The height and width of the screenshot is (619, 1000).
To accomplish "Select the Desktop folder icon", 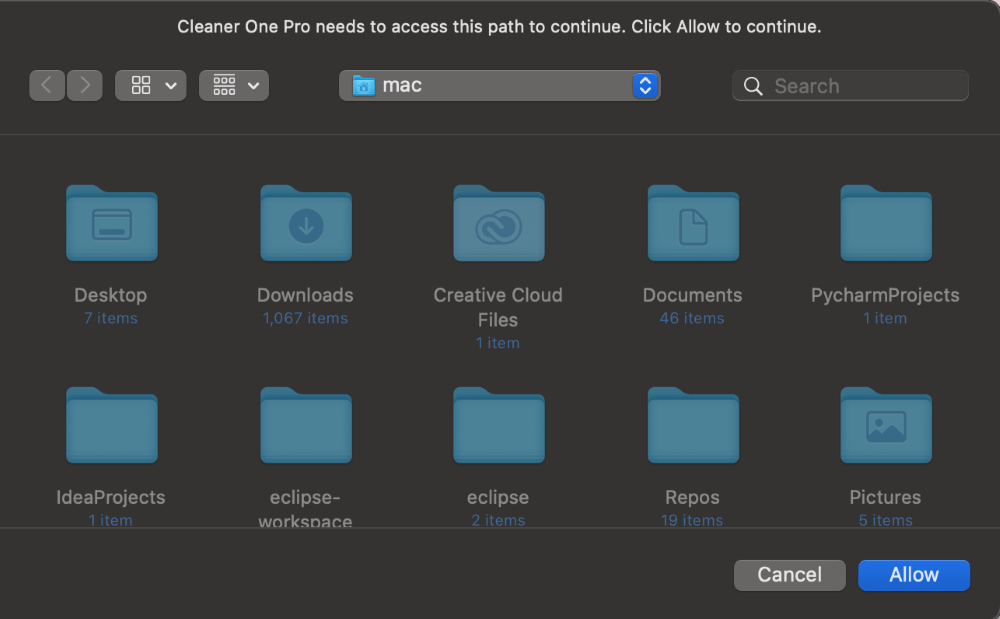I will 112,223.
